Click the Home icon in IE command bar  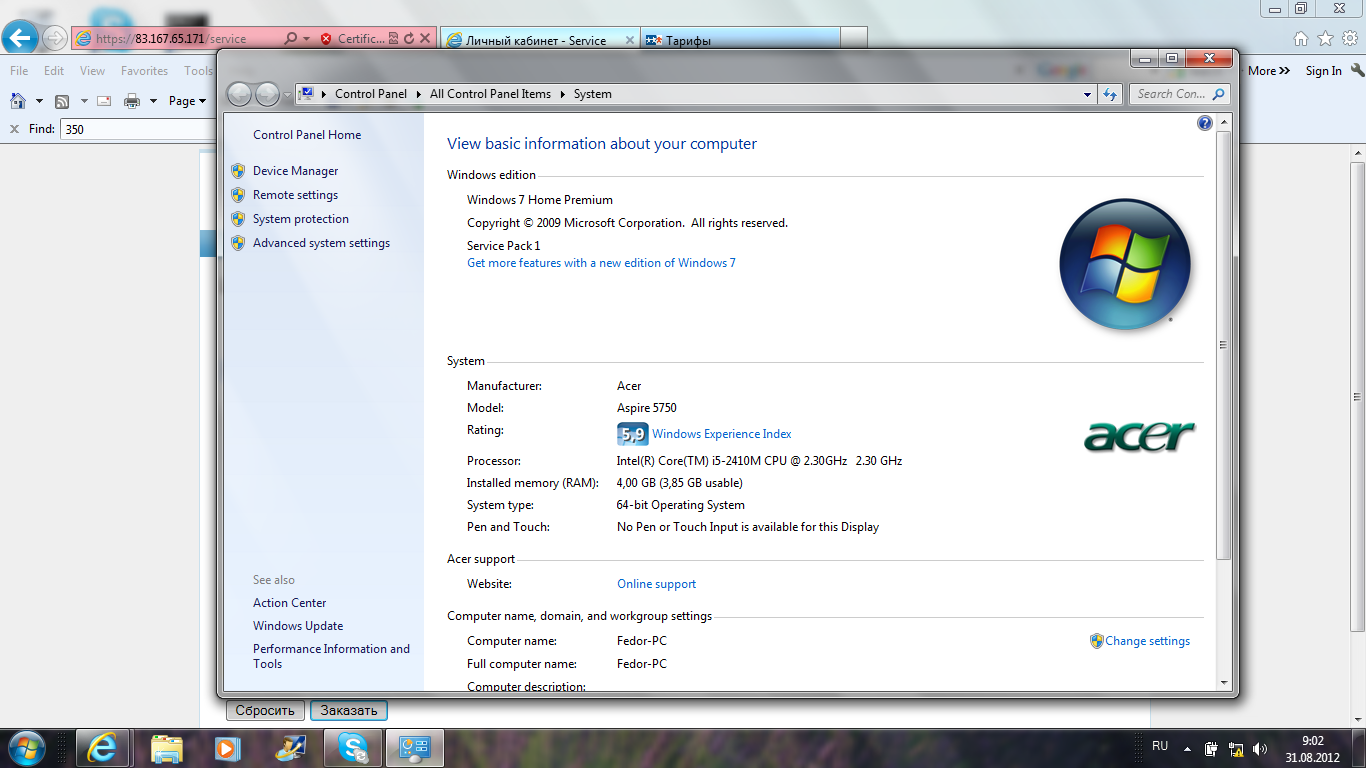pyautogui.click(x=18, y=100)
